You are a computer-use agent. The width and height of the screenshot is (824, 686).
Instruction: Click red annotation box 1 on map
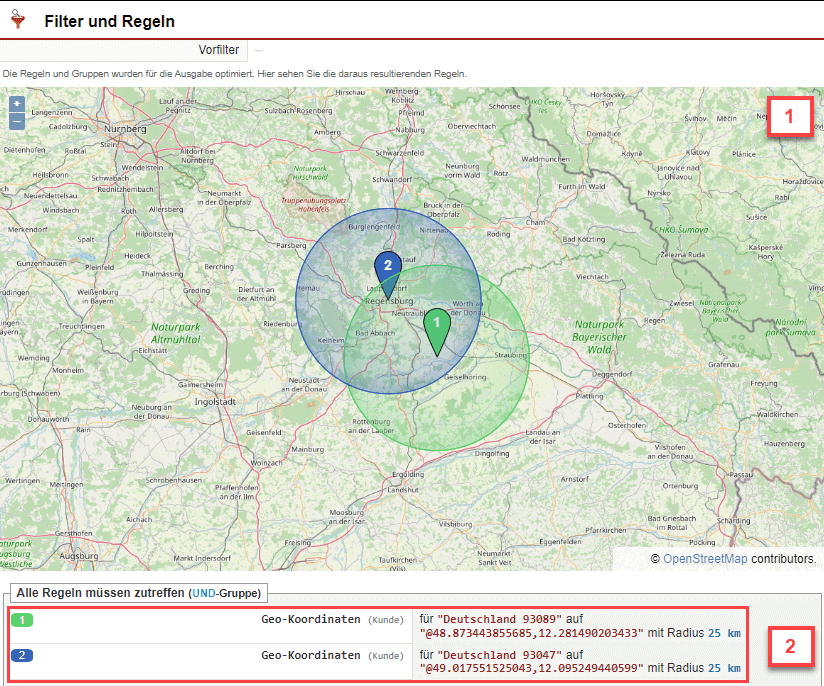tap(789, 116)
